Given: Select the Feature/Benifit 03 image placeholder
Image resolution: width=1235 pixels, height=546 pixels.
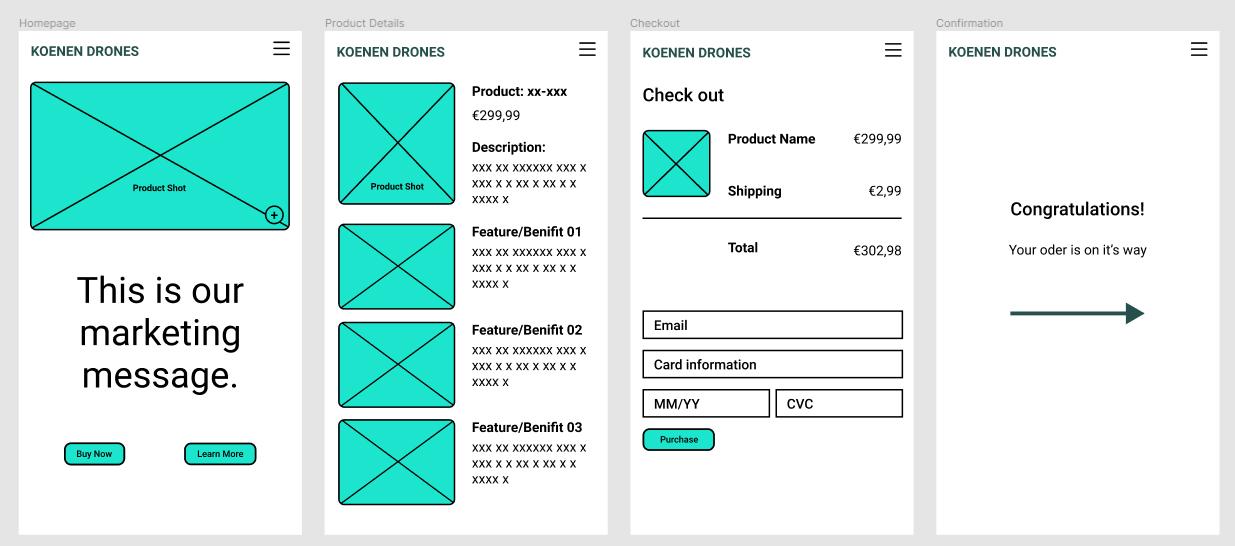Looking at the screenshot, I should tap(398, 461).
